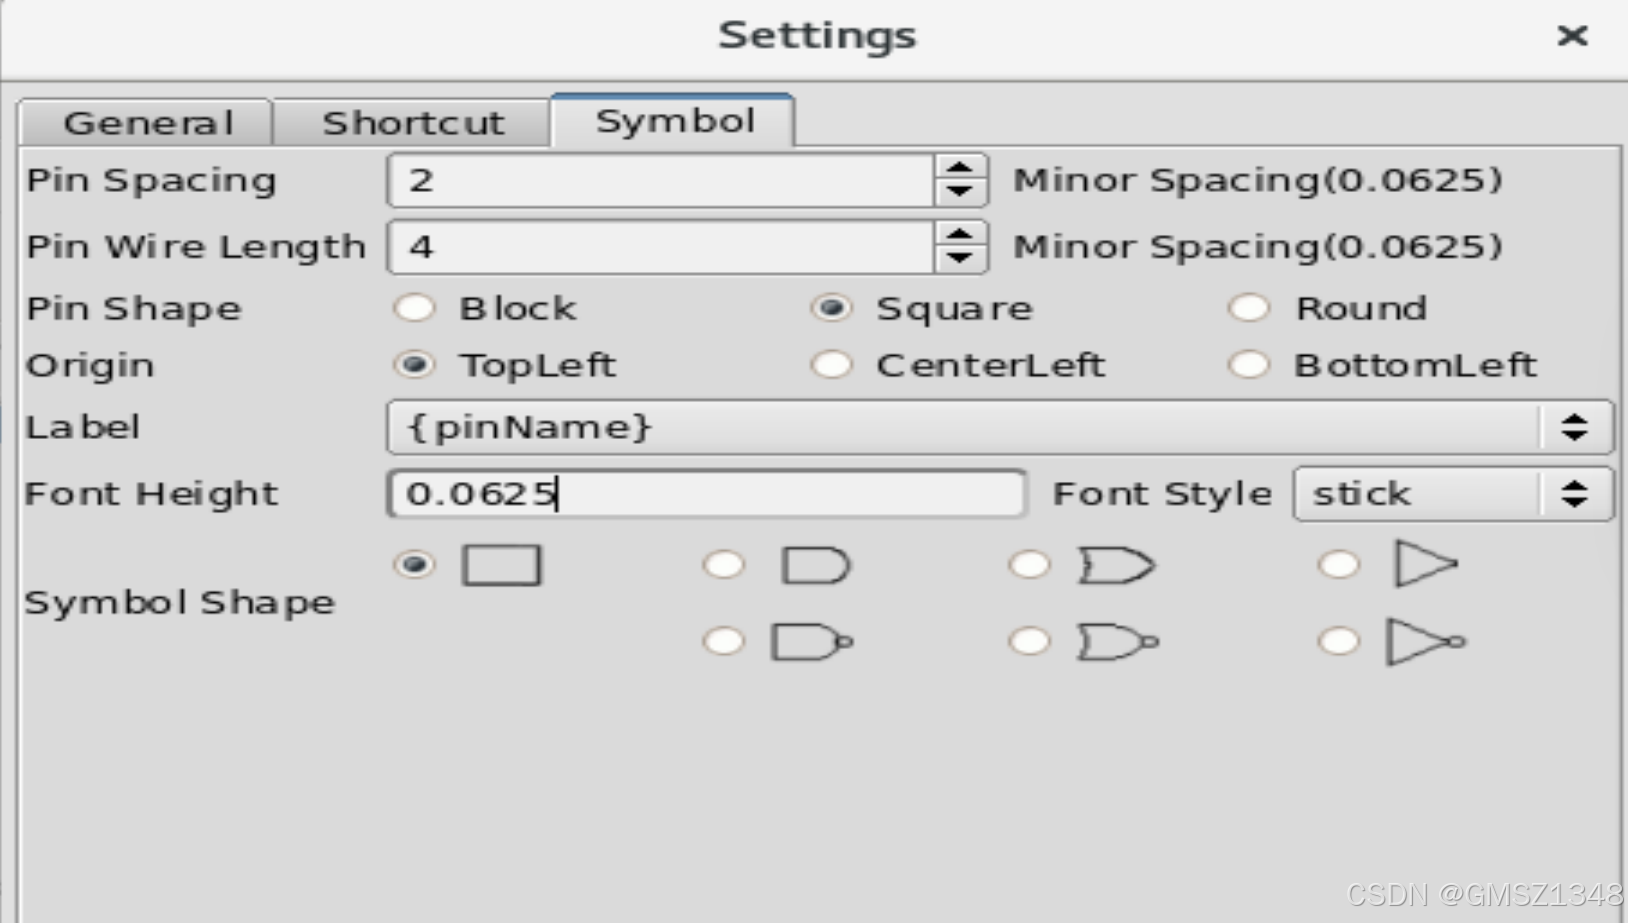Select the rectangle symbol shape
The width and height of the screenshot is (1628, 923).
coord(415,565)
